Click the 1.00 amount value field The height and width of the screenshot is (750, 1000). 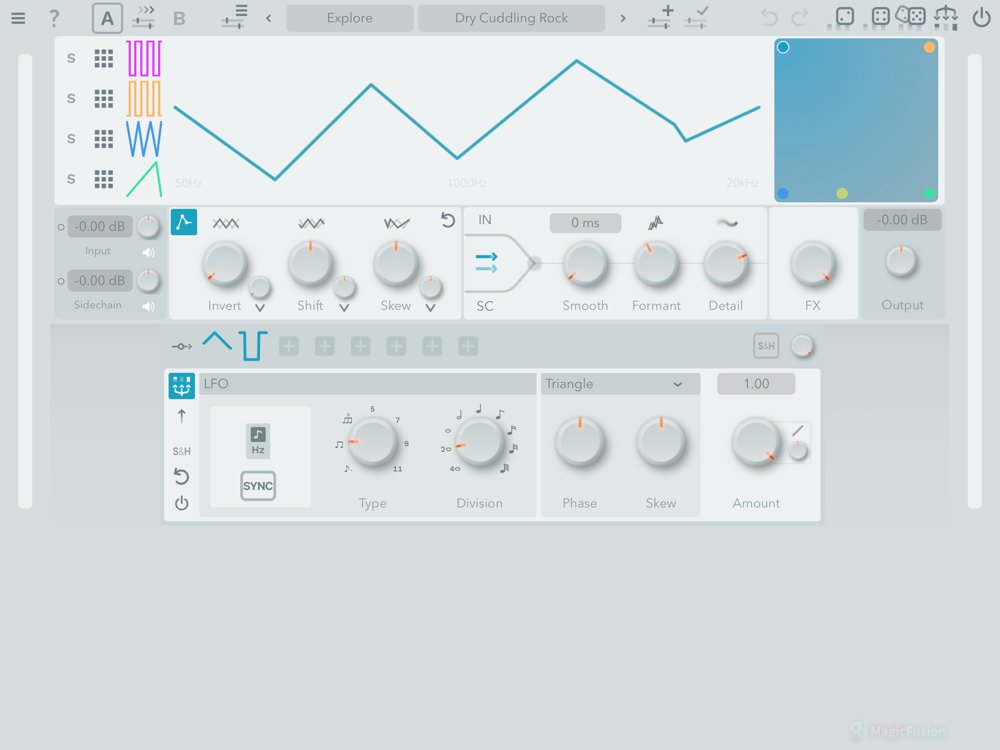[756, 384]
